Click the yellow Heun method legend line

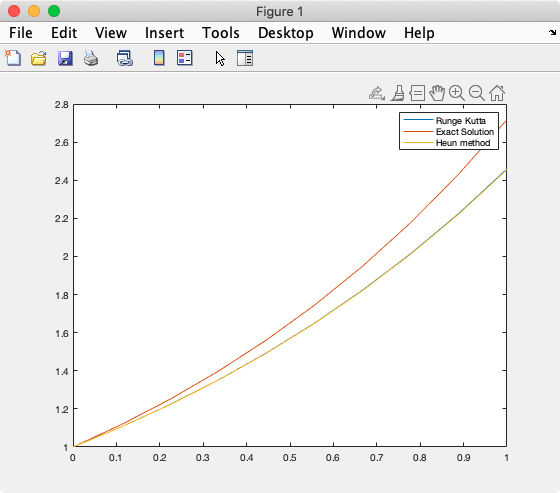418,143
